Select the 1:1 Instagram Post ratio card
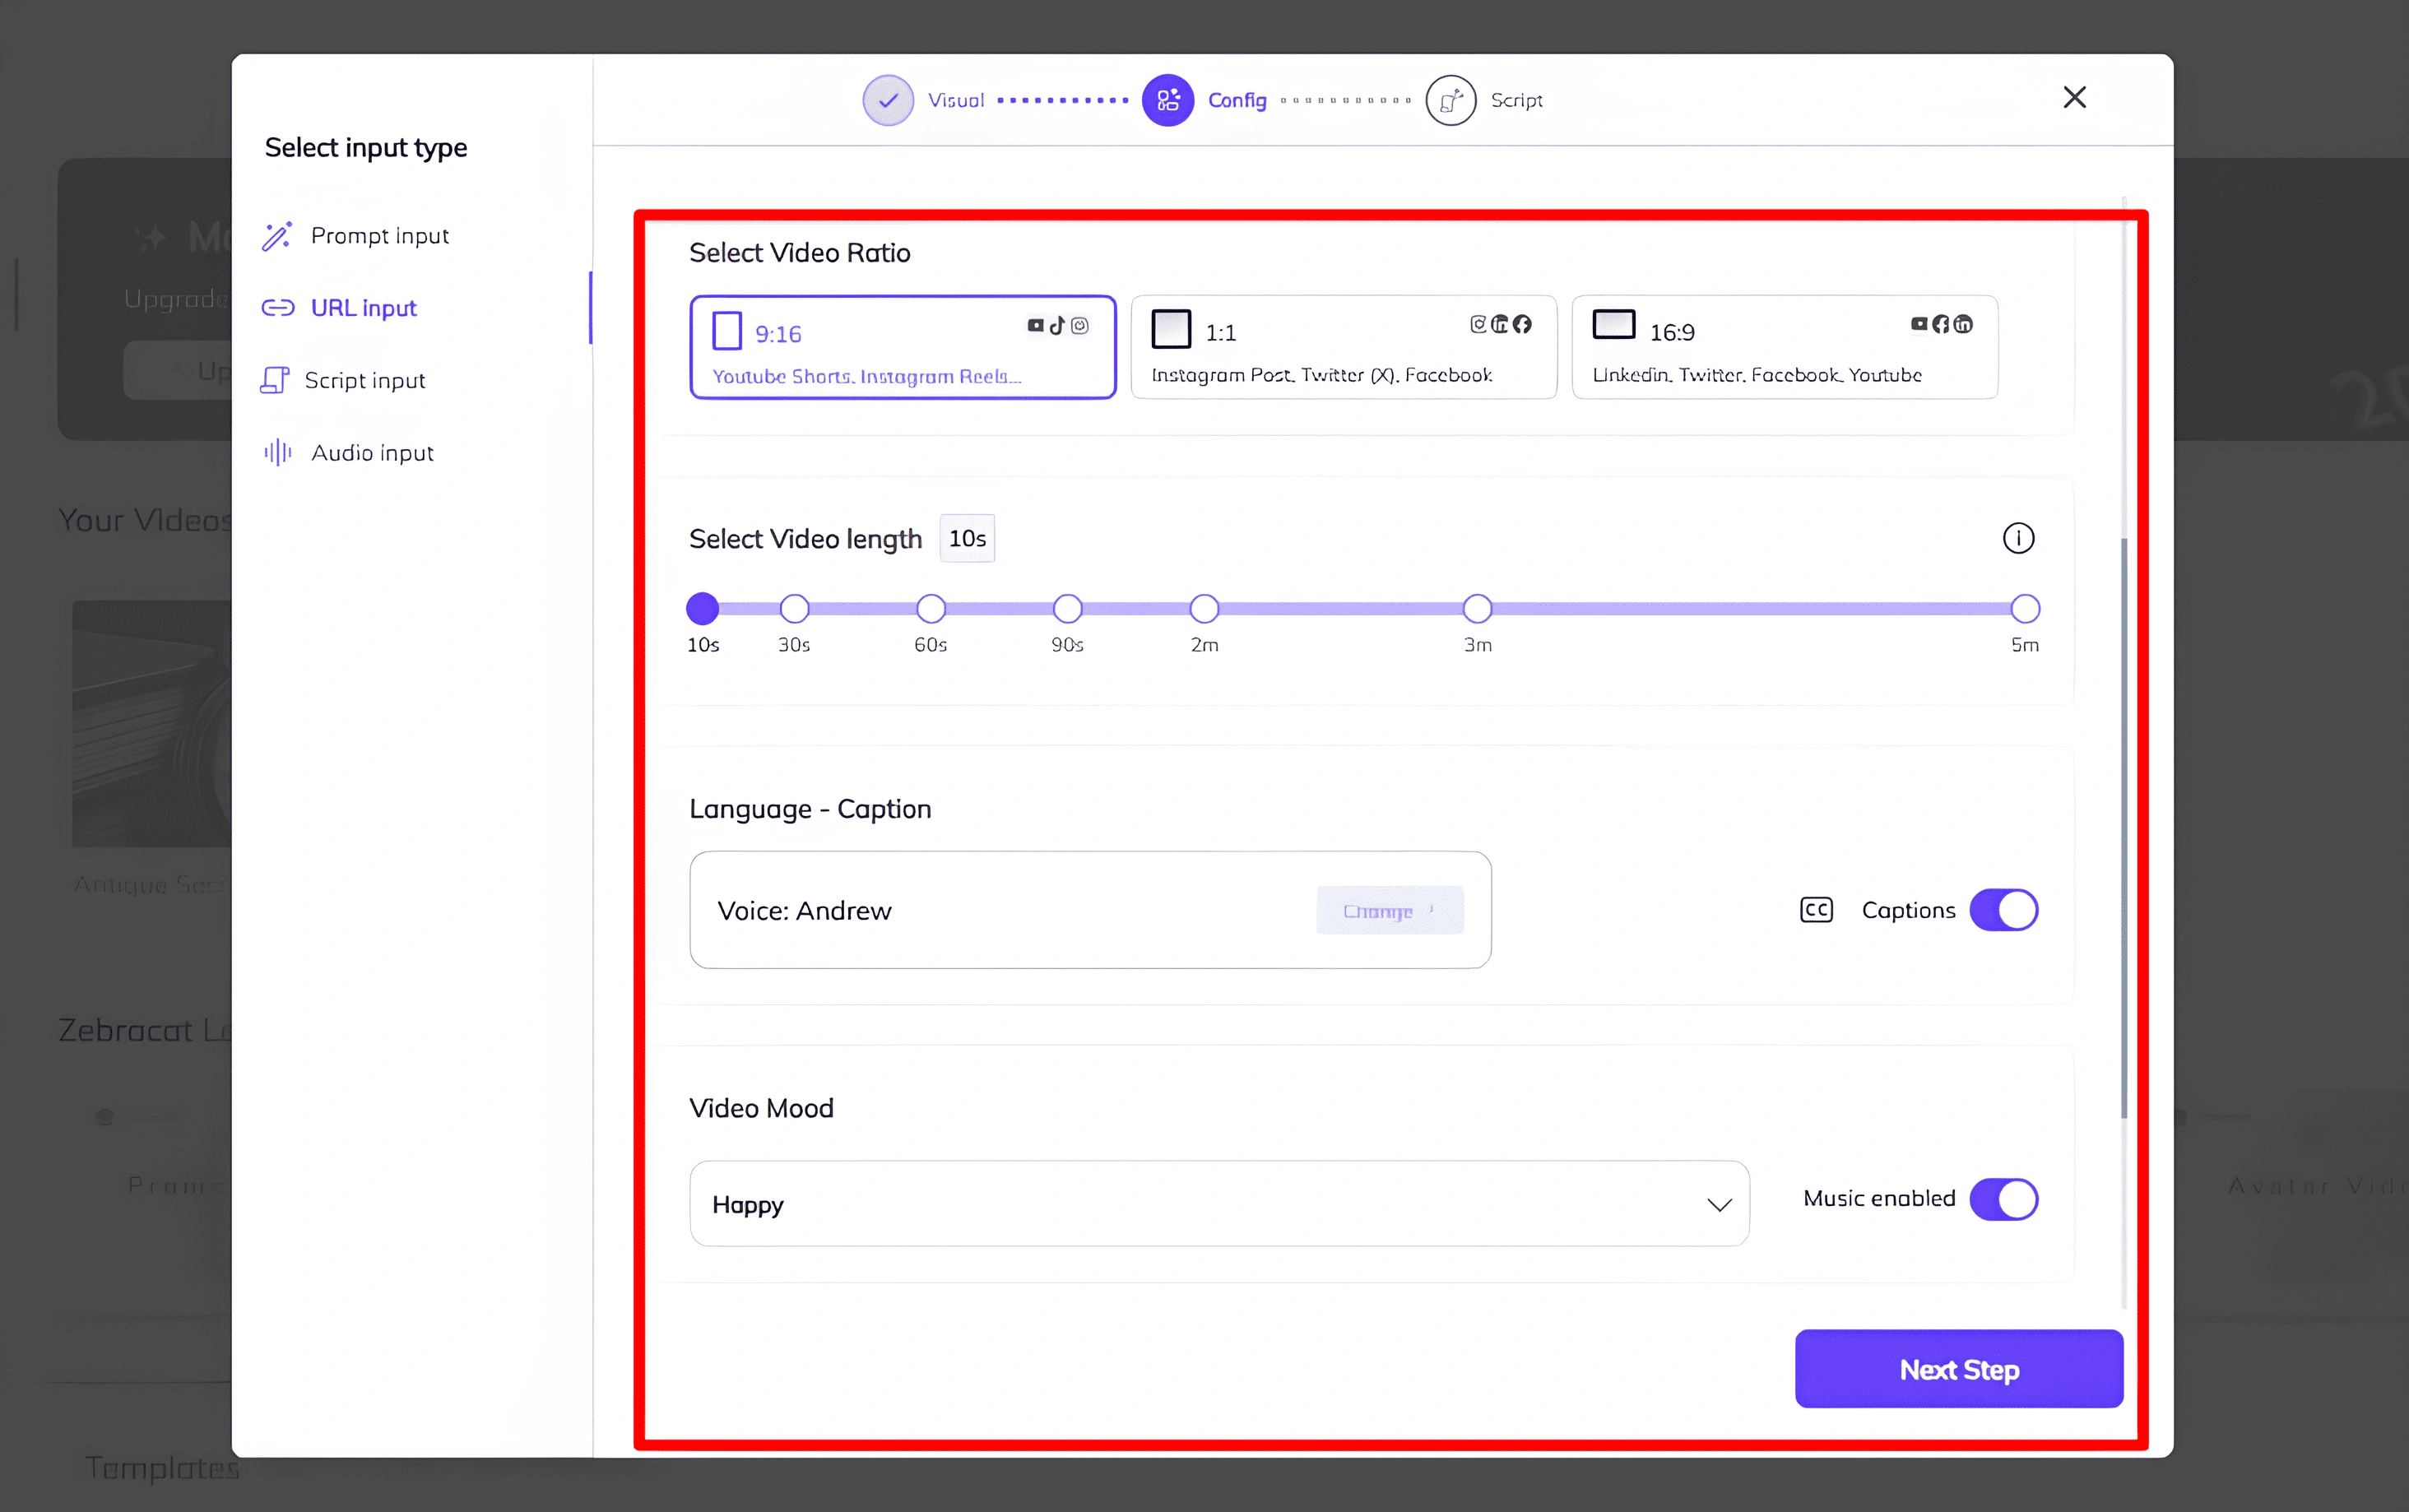 tap(1344, 347)
